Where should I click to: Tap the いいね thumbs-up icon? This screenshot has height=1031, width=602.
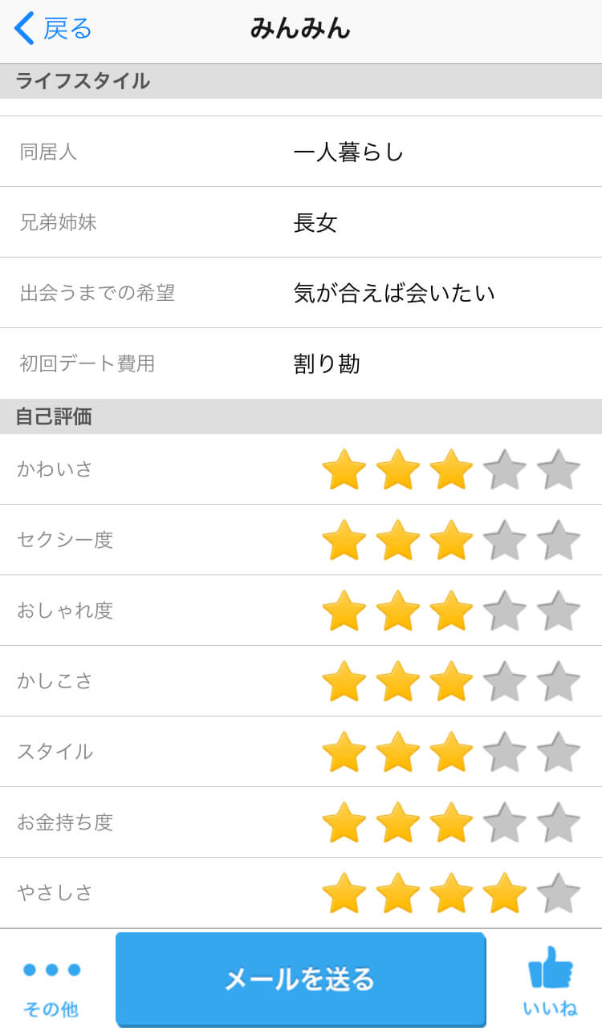[548, 968]
